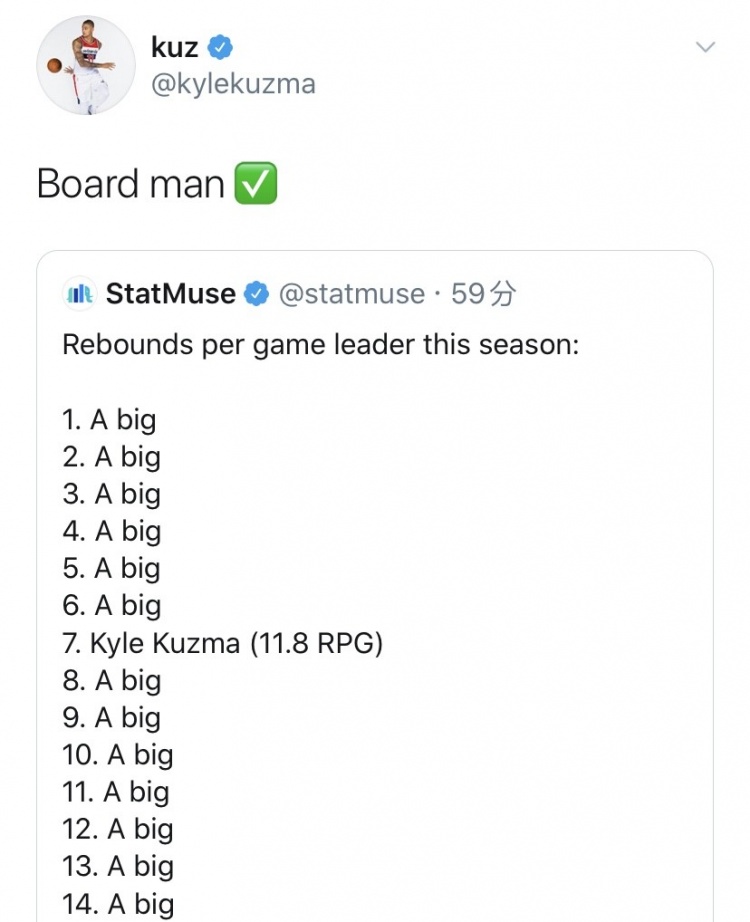750x922 pixels.
Task: Click list item "14. A big"
Action: tap(118, 904)
